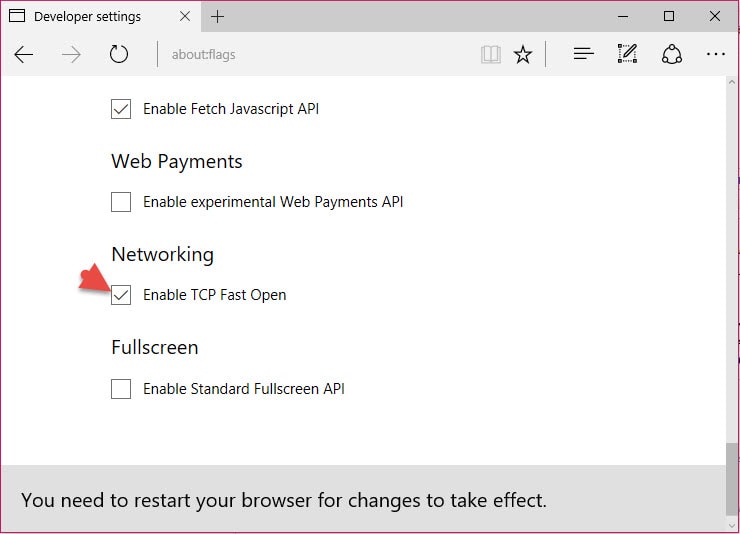The width and height of the screenshot is (740, 534).
Task: Click the browser Back arrow
Action: 24,55
